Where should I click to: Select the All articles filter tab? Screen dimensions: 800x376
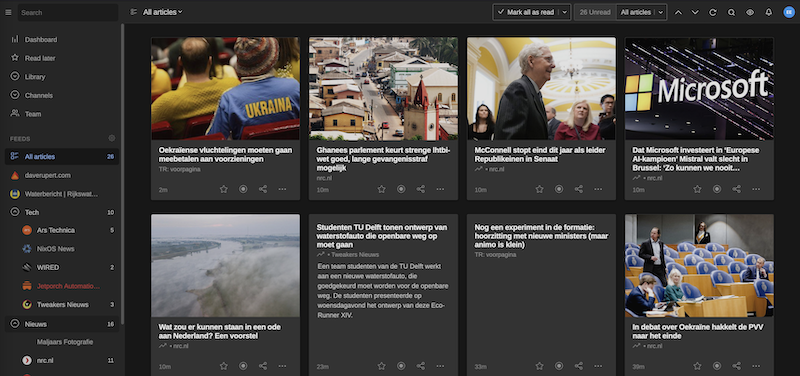(635, 12)
